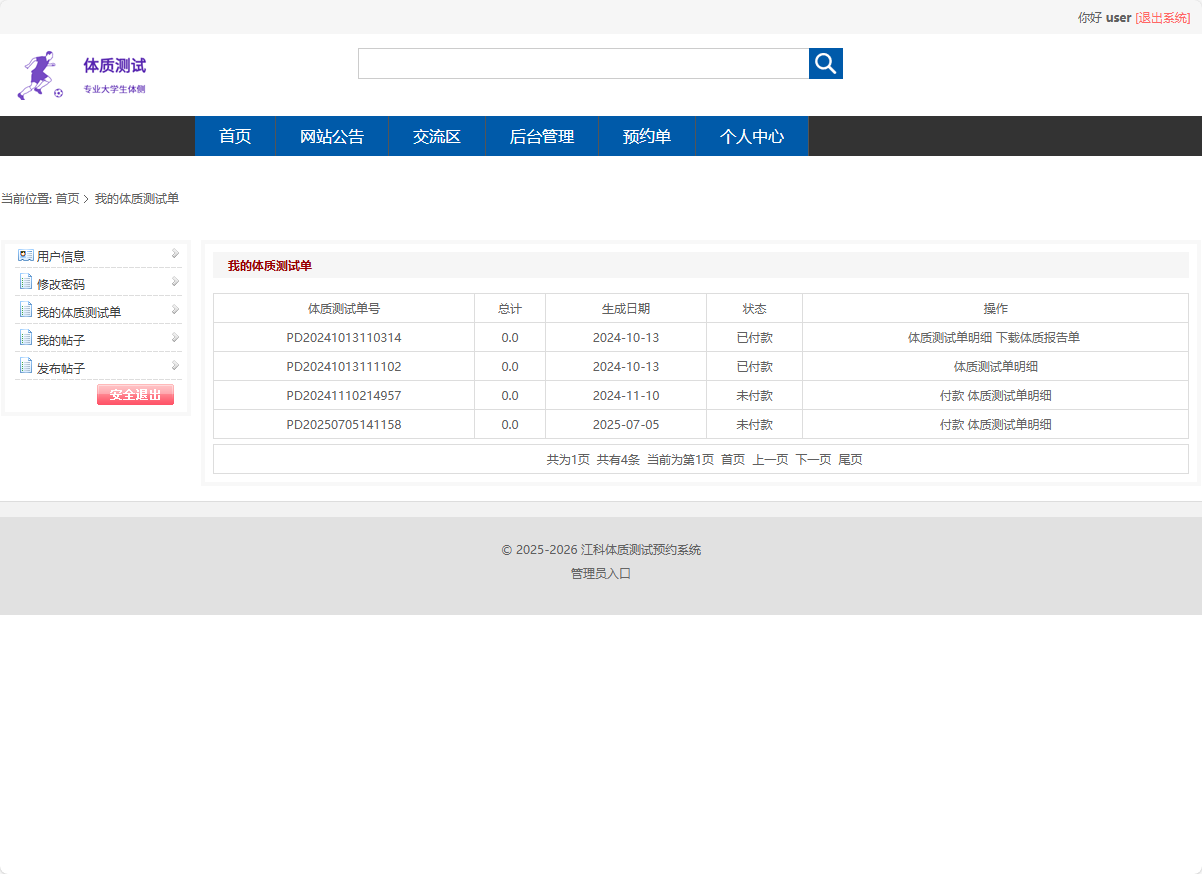Image resolution: width=1202 pixels, height=874 pixels.
Task: Click the 体质测试 running-figure logo
Action: [38, 72]
